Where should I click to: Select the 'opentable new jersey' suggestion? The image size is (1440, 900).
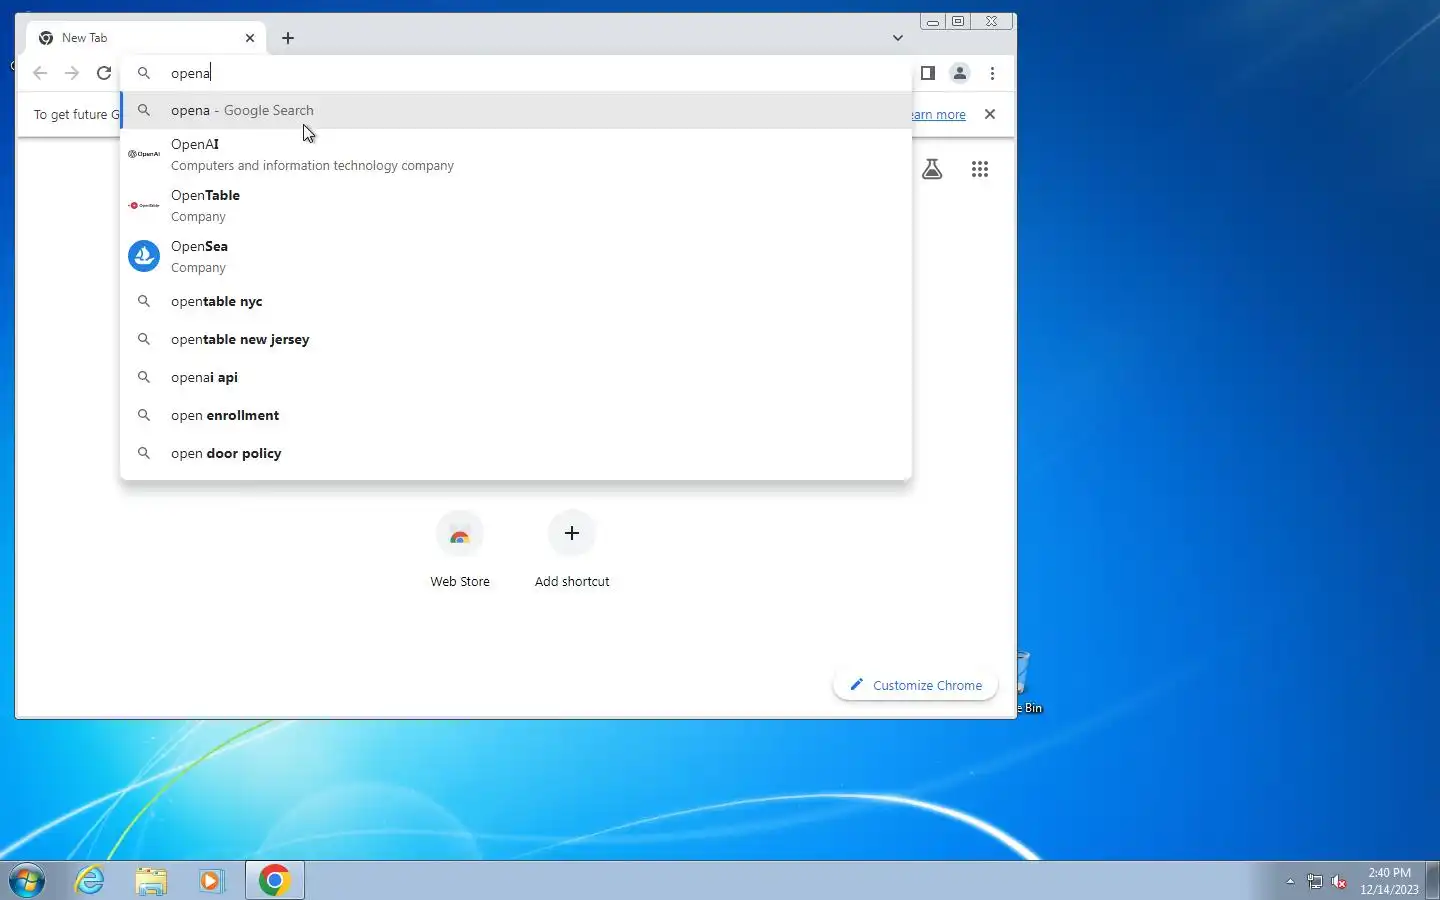pos(516,339)
